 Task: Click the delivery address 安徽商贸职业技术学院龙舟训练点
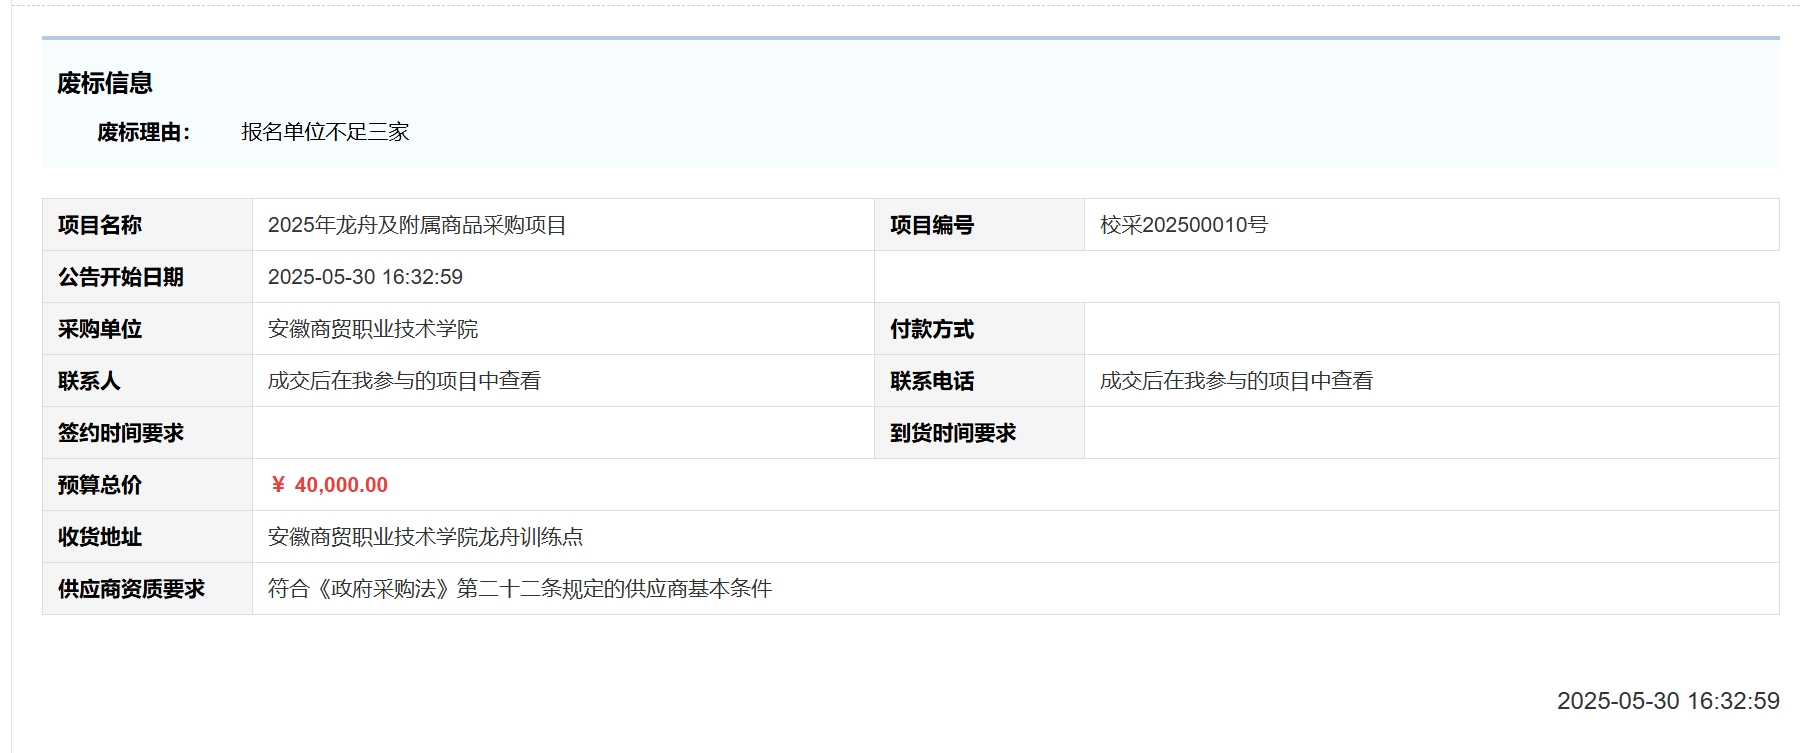click(425, 537)
